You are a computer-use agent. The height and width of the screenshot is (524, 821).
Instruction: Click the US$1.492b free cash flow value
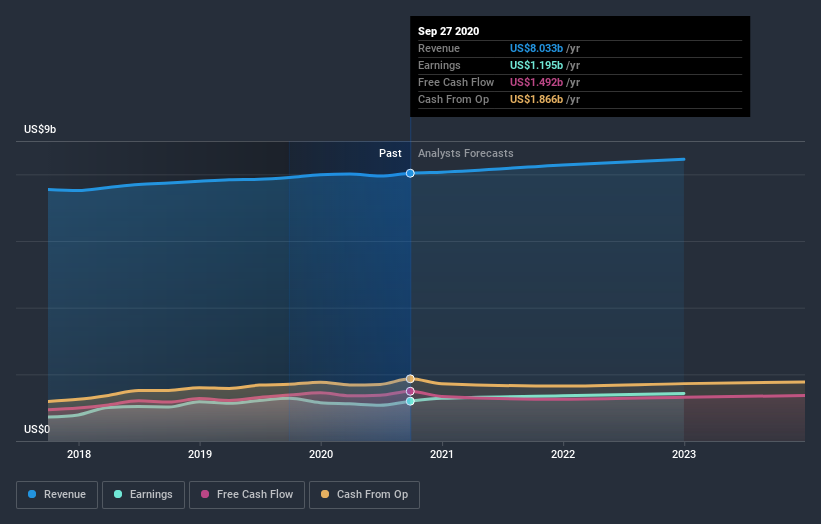pos(536,82)
